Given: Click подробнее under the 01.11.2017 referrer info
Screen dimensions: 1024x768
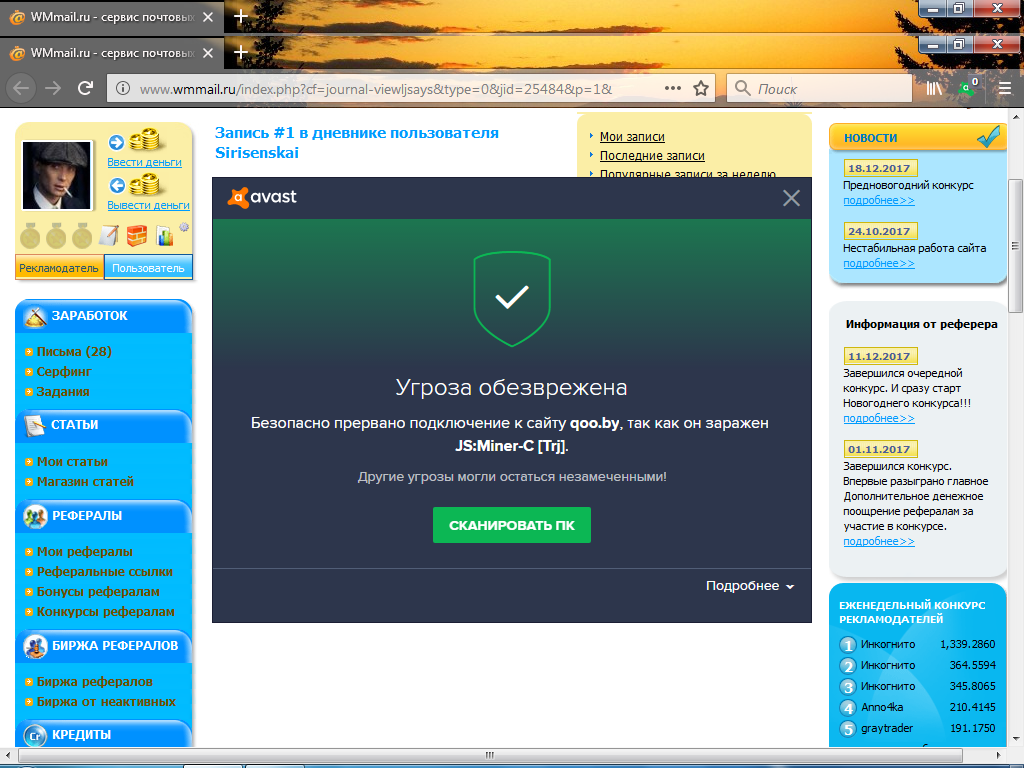Looking at the screenshot, I should [x=878, y=541].
